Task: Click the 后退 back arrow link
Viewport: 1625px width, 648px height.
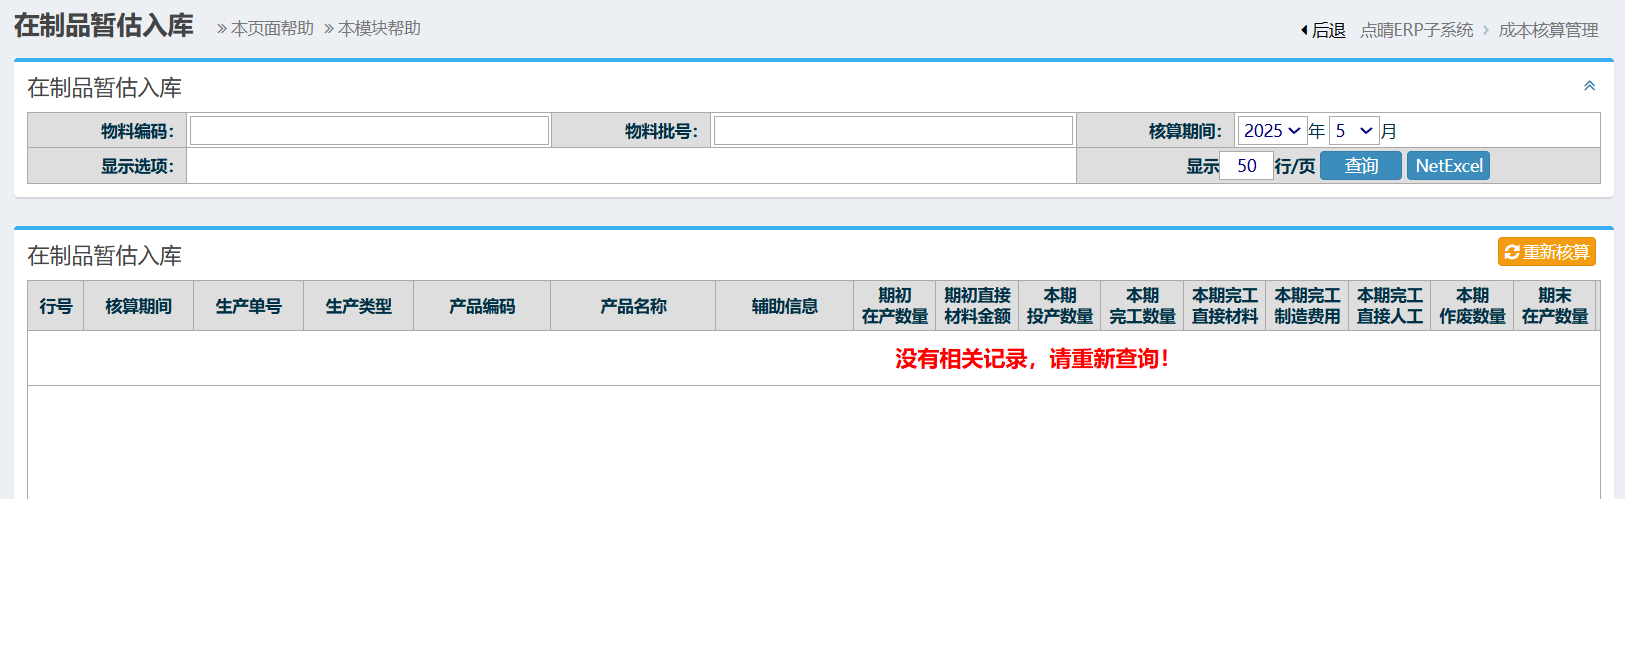Action: (1323, 30)
